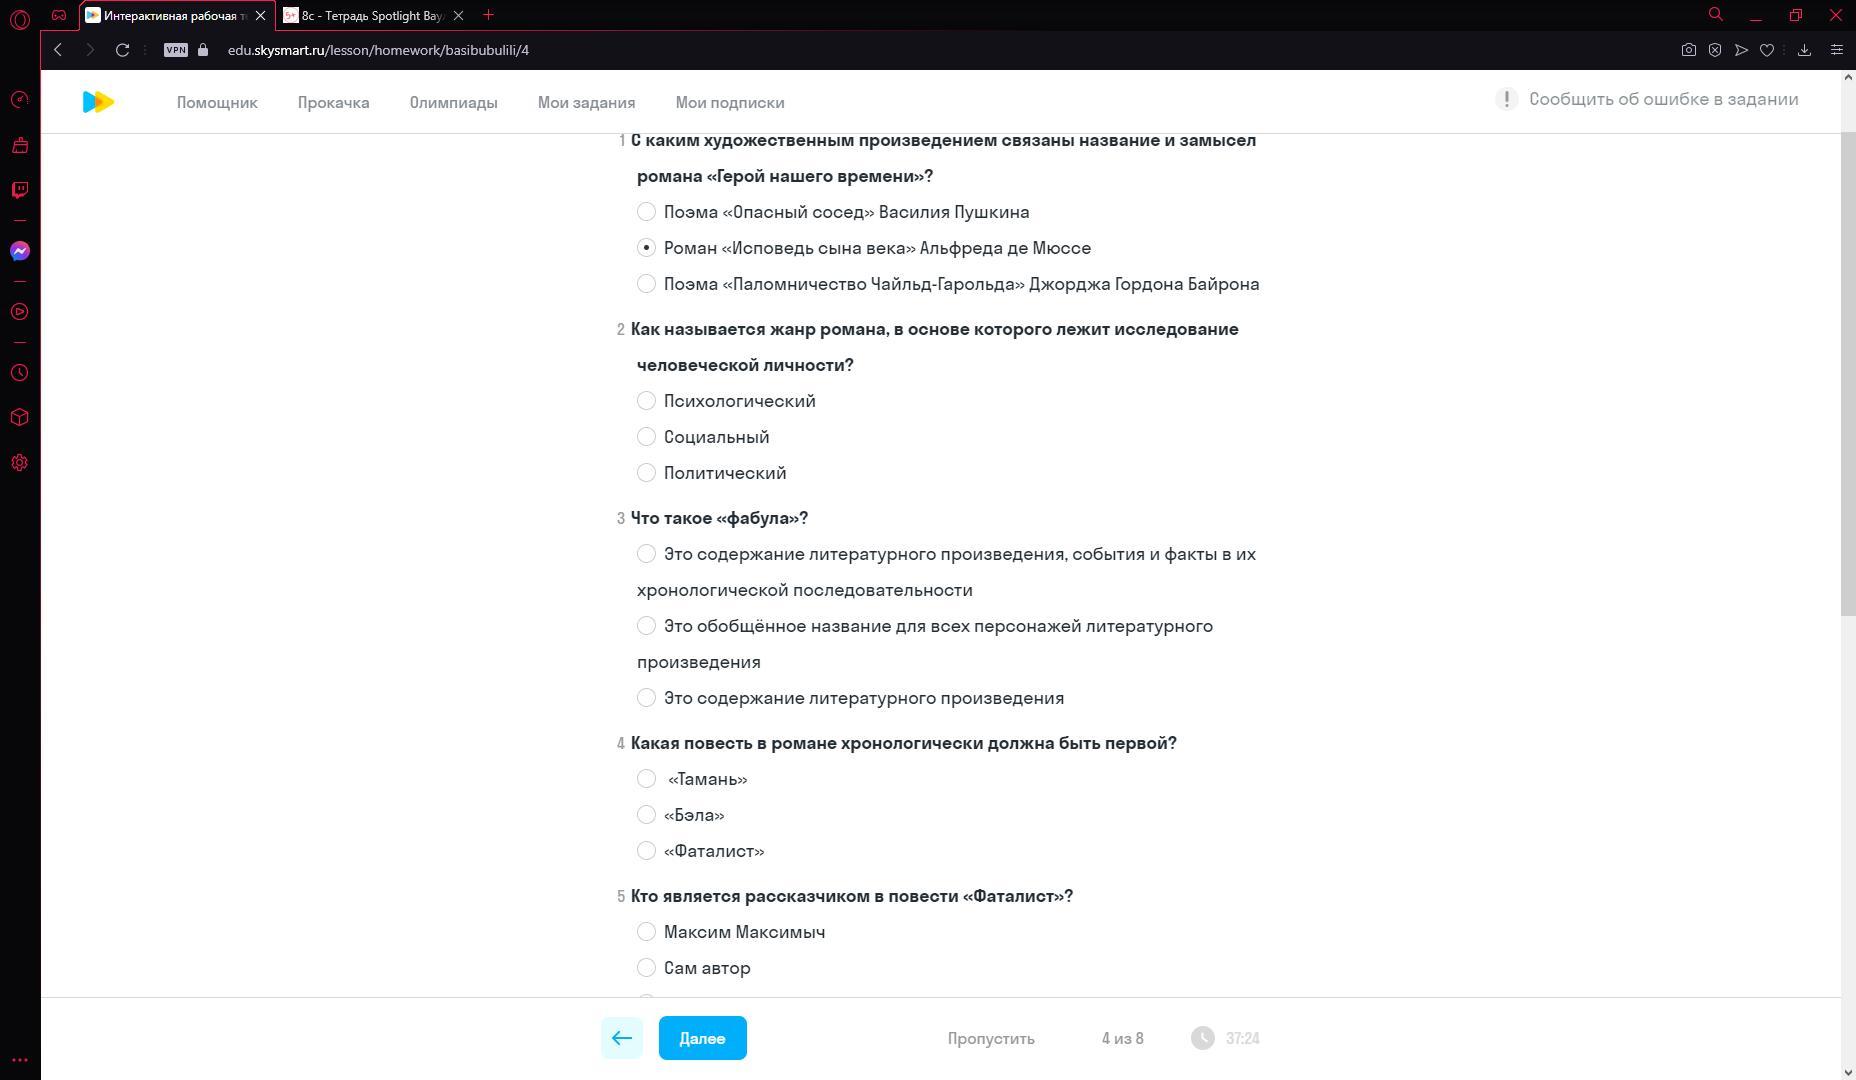
Task: Choose the «Тамань» radio option
Action: [x=647, y=779]
